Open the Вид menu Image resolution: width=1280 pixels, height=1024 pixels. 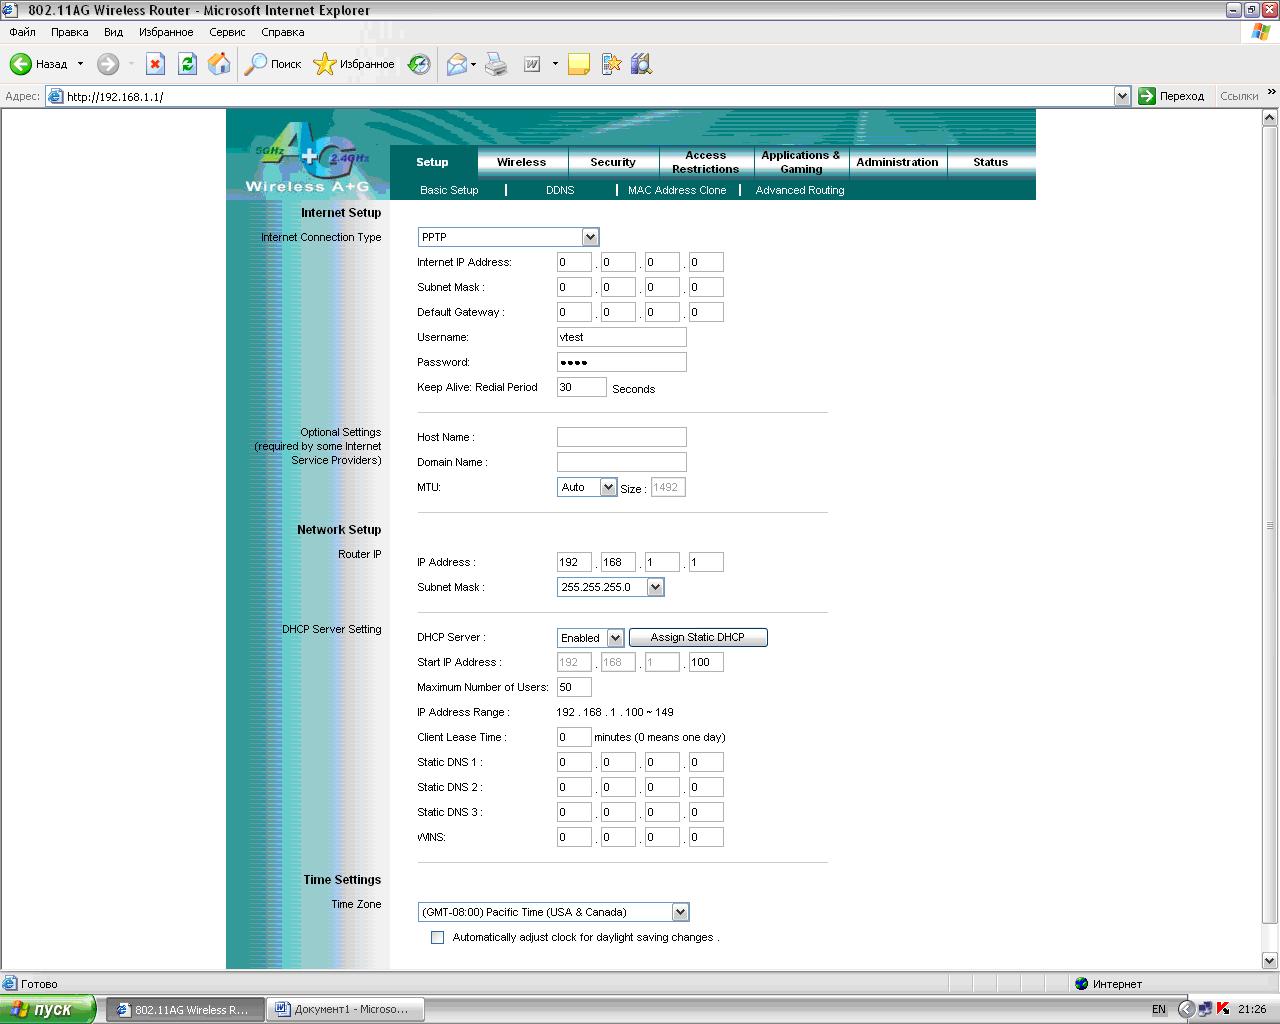(114, 32)
